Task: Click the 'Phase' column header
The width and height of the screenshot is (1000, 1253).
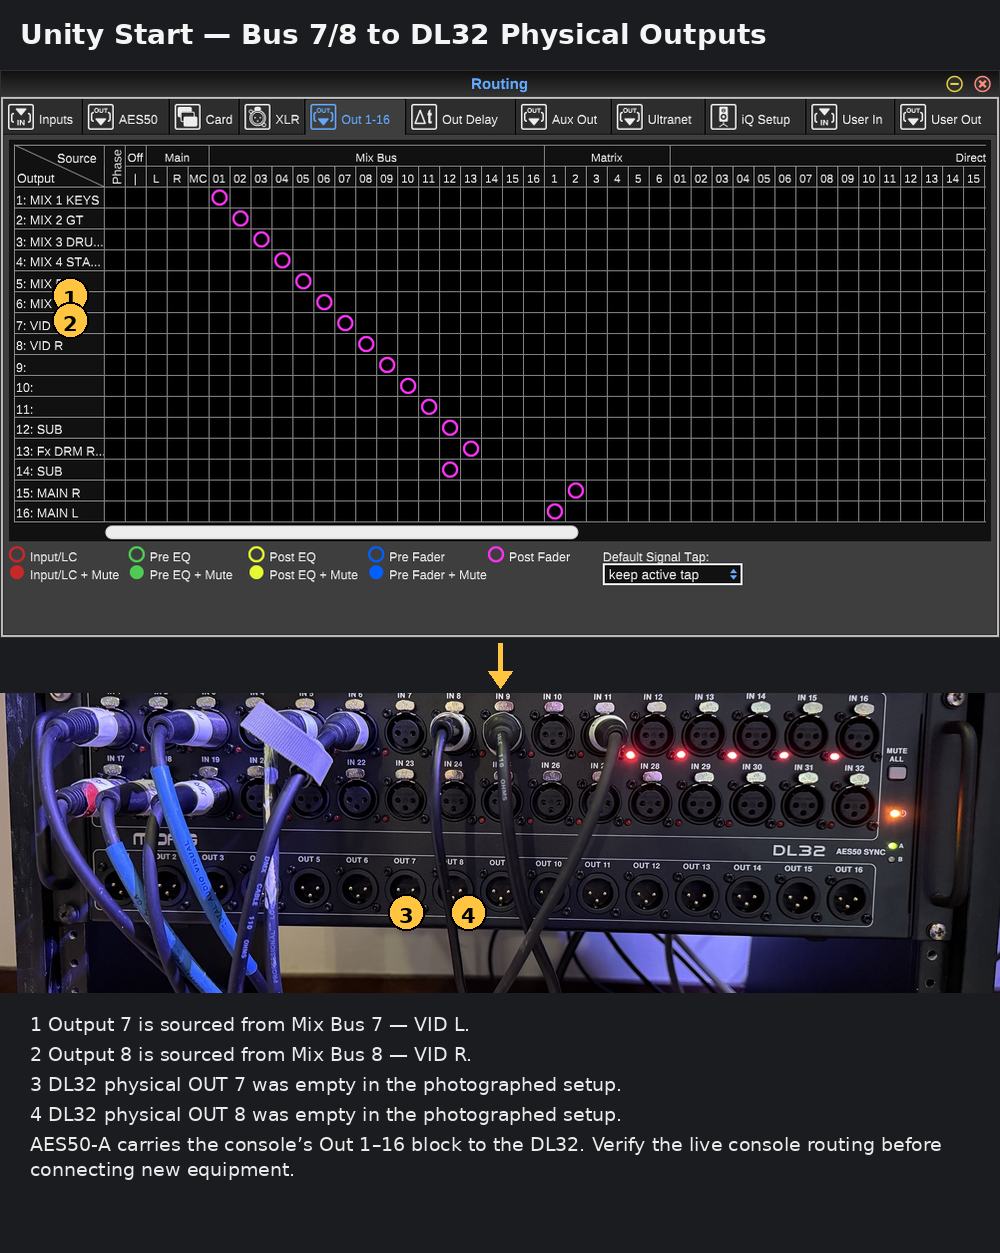Action: pyautogui.click(x=117, y=166)
